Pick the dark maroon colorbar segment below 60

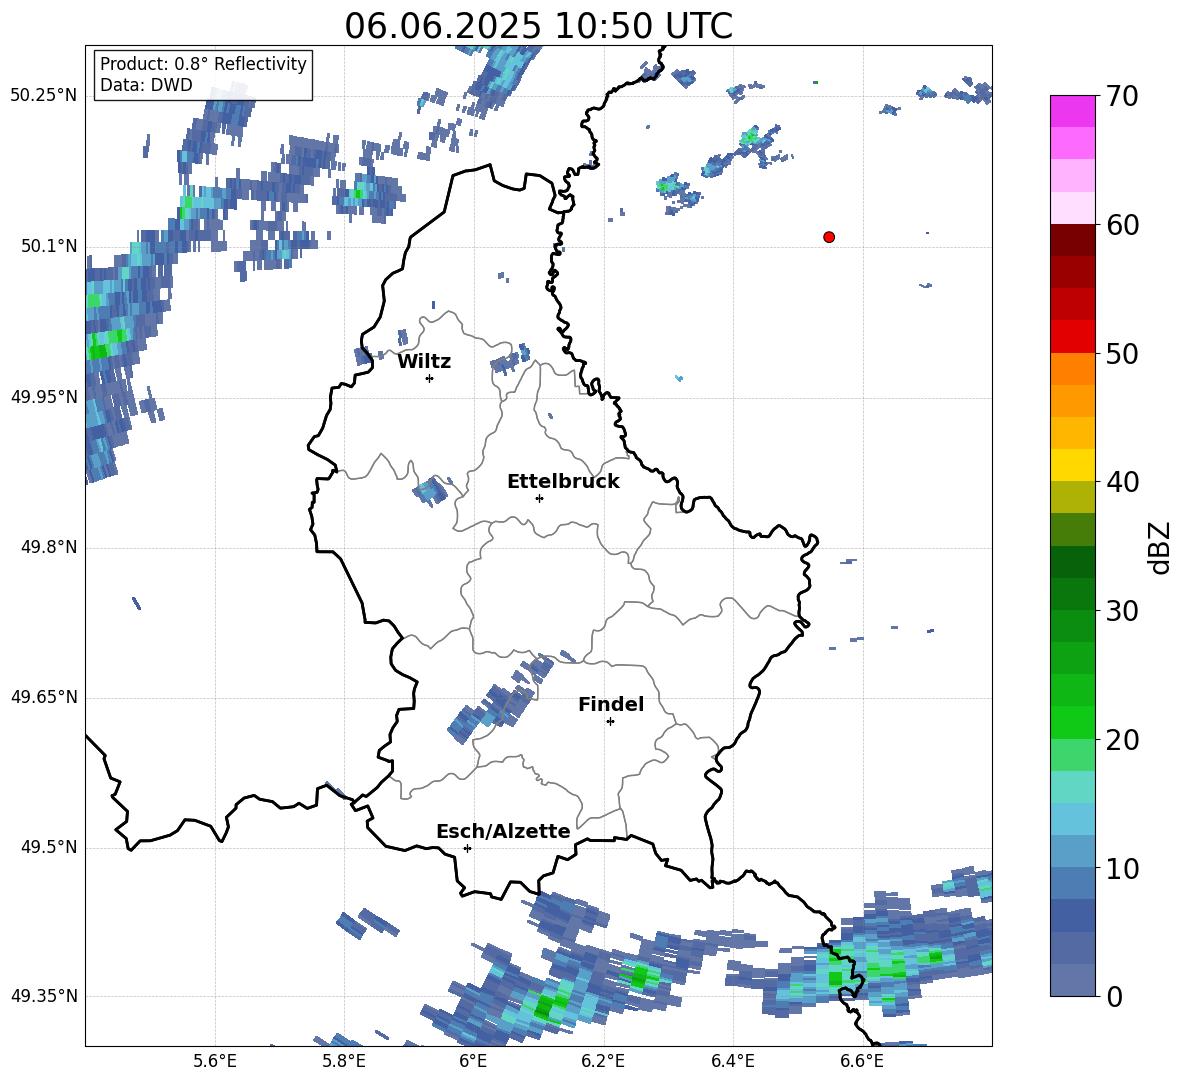pos(1072,240)
